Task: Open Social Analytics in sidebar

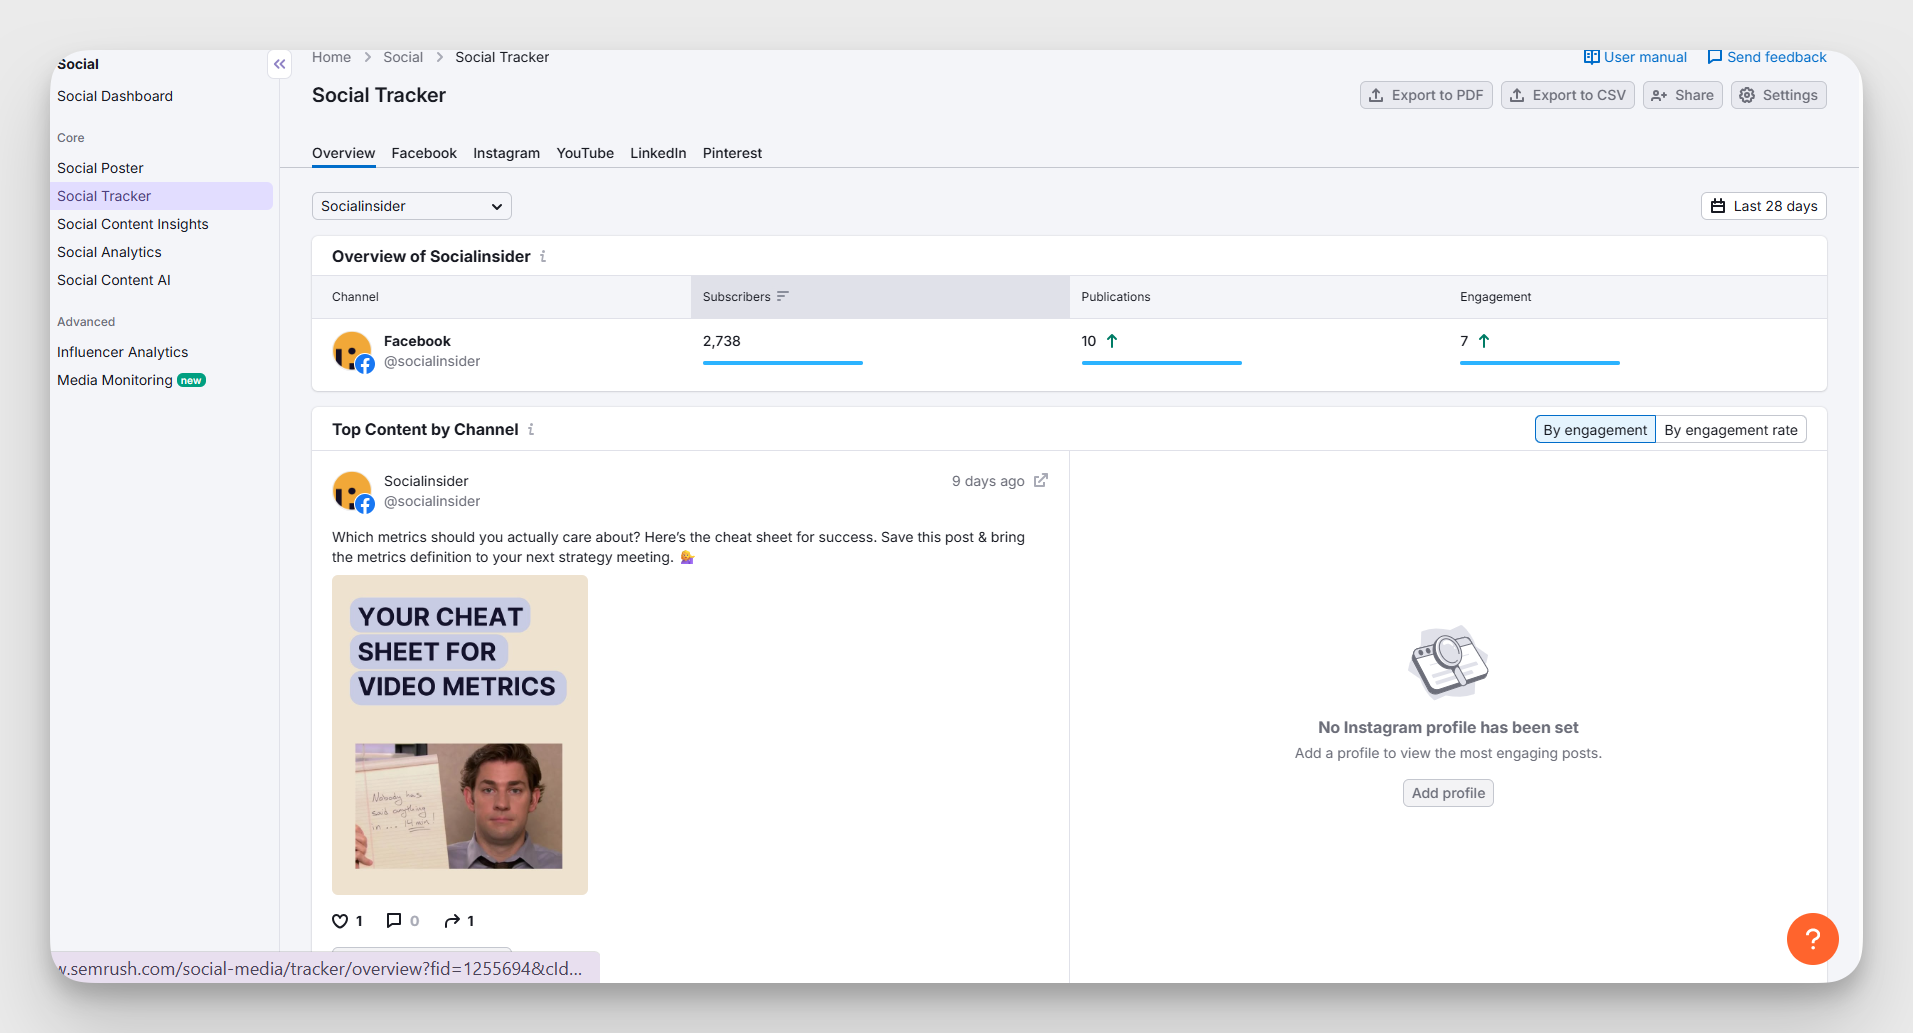Action: pos(109,252)
